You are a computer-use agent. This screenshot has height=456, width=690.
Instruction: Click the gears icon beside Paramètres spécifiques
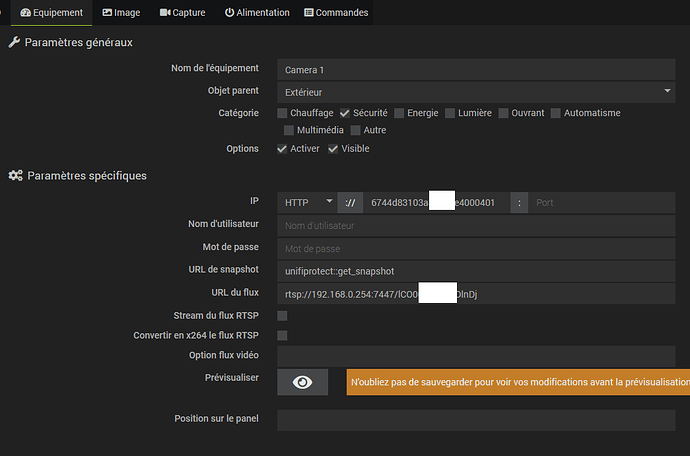tap(15, 176)
